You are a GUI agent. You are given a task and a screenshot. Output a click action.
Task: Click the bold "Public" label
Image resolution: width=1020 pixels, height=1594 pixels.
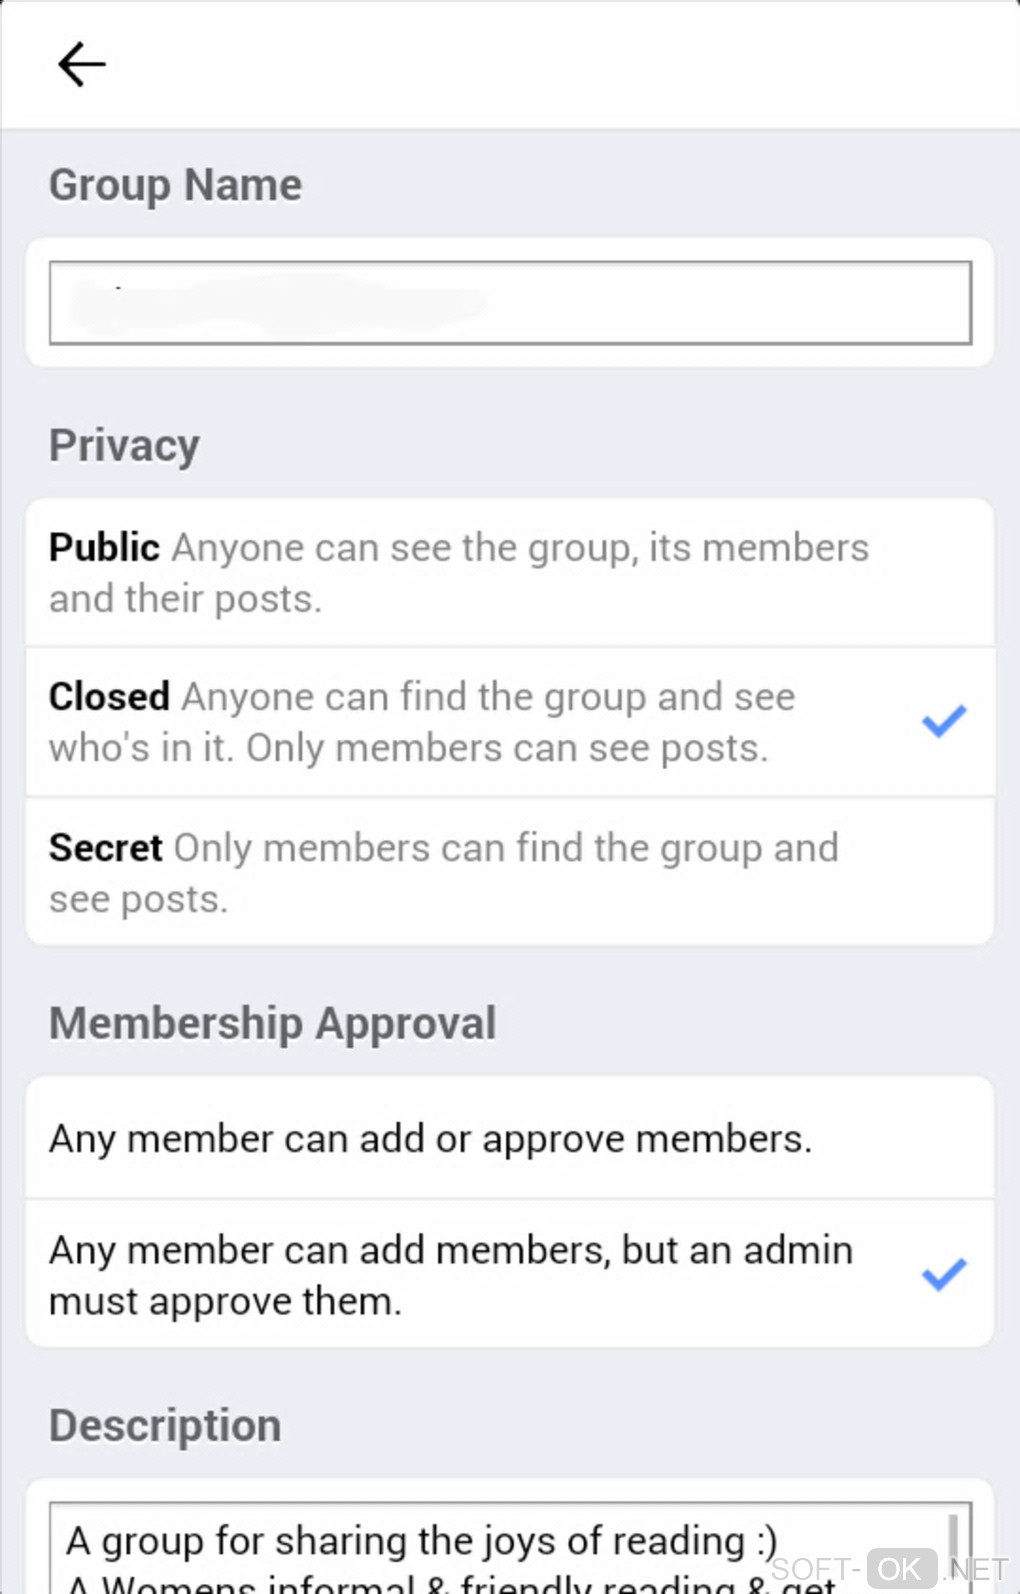(x=104, y=548)
